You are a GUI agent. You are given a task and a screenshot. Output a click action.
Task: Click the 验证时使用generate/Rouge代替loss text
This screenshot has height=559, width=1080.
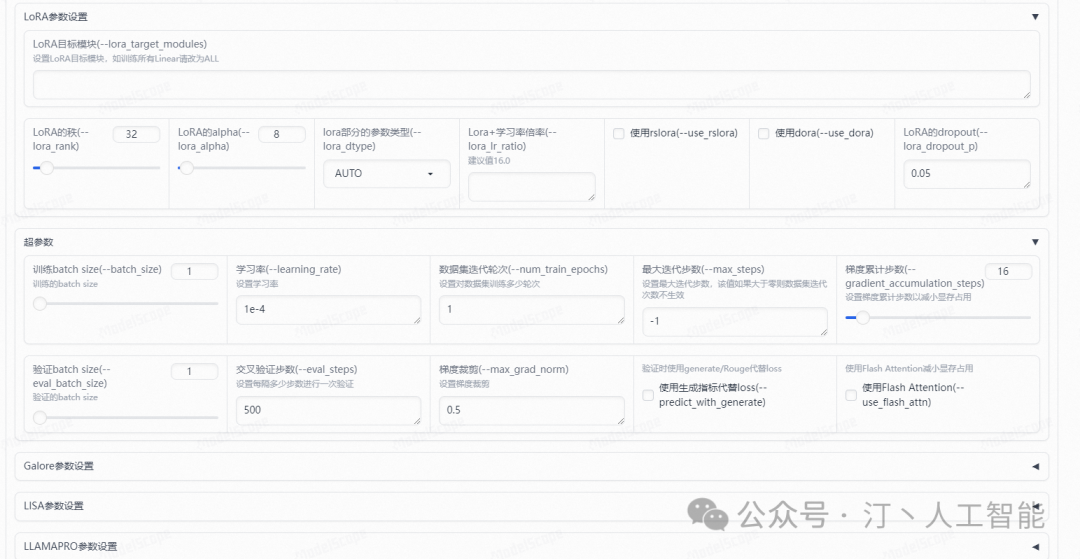712,369
